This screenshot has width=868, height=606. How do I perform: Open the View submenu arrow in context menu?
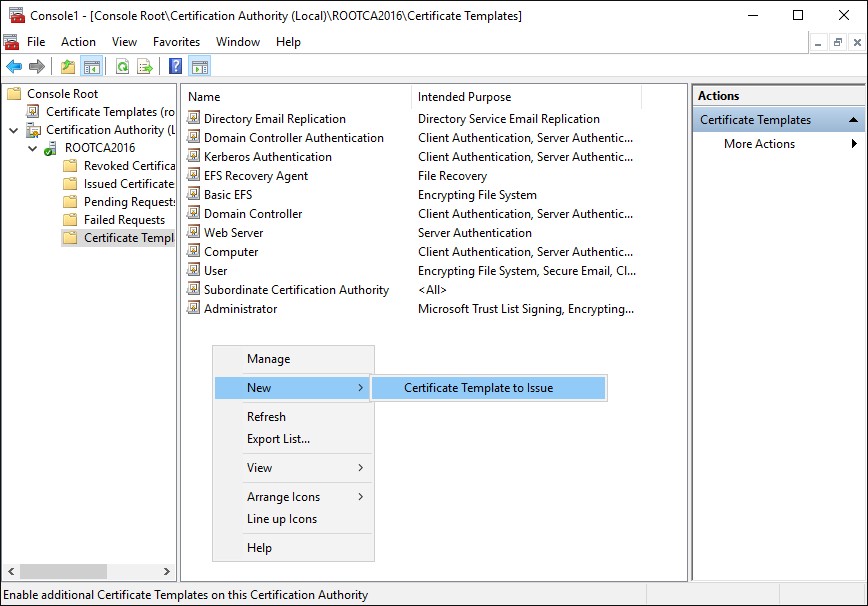360,468
